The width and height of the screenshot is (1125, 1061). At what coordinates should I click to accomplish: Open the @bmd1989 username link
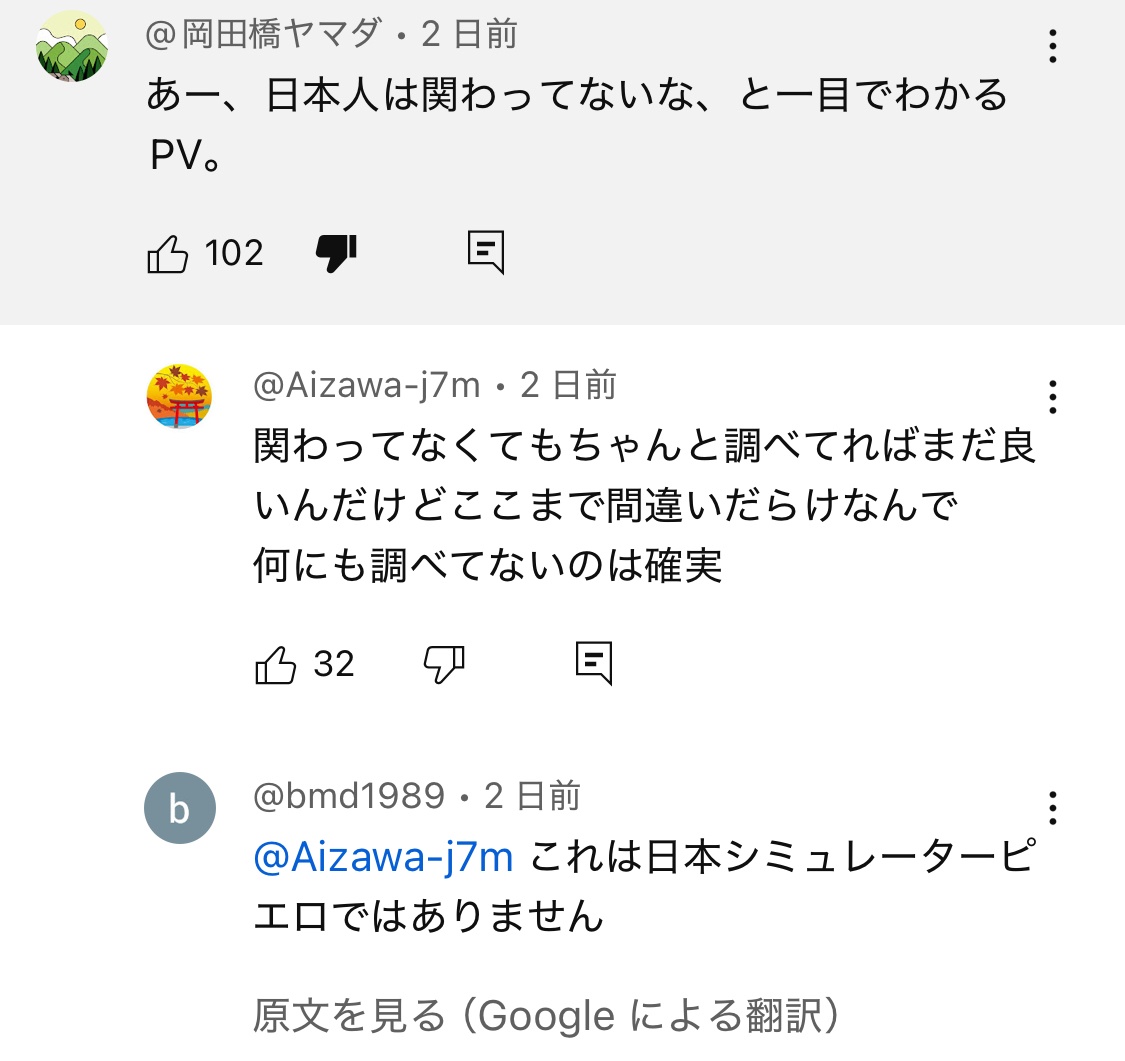pyautogui.click(x=349, y=796)
